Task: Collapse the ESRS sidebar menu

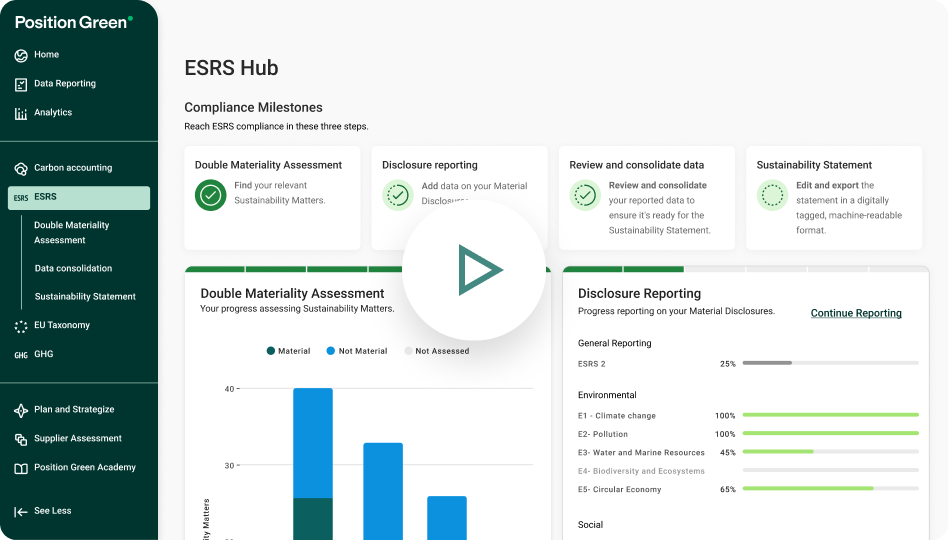Action: 79,198
